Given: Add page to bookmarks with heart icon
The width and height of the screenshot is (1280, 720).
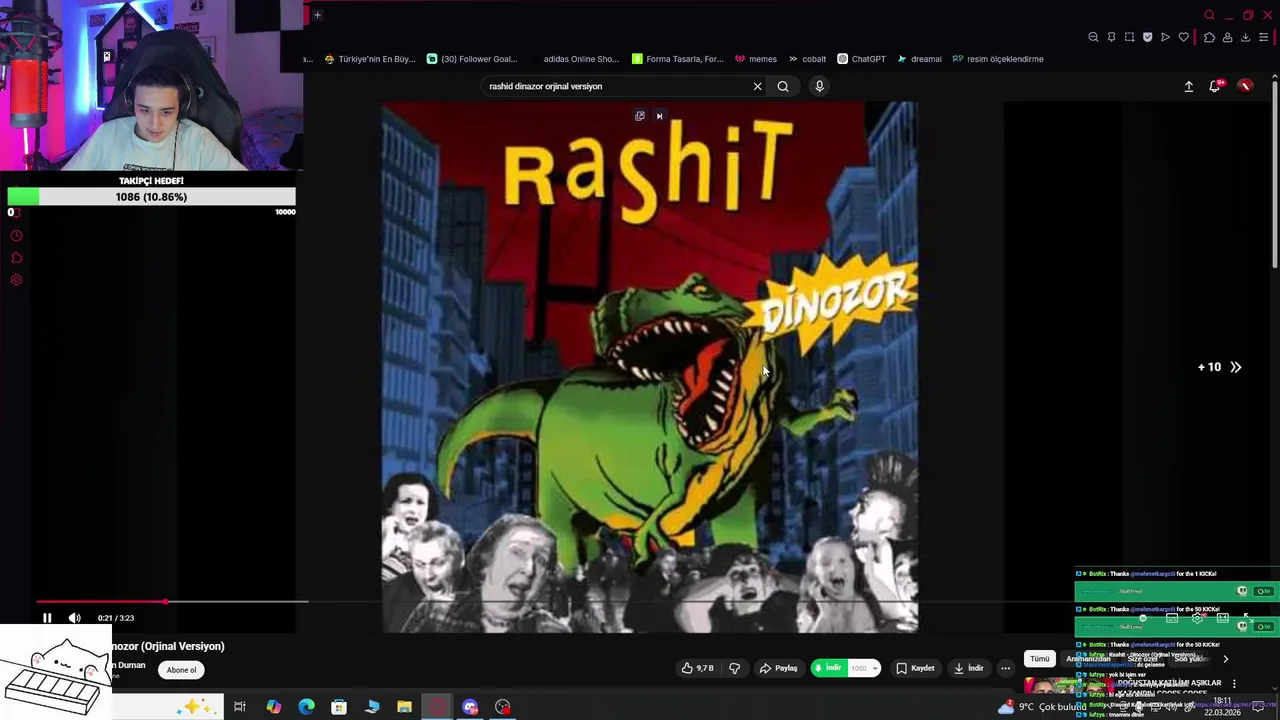Looking at the screenshot, I should [x=1184, y=37].
